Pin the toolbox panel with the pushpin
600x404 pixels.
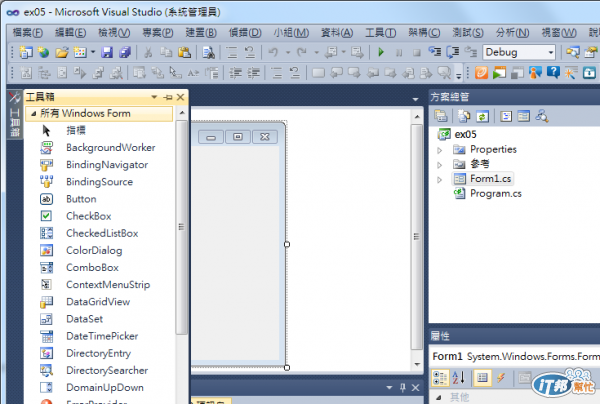coord(168,98)
